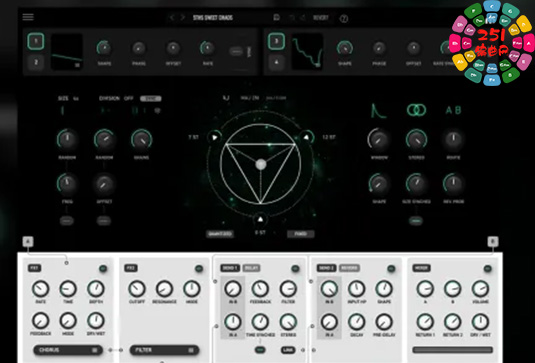The width and height of the screenshot is (535, 363).
Task: Toggle the switch below the Freq knob
Action: click(x=67, y=221)
